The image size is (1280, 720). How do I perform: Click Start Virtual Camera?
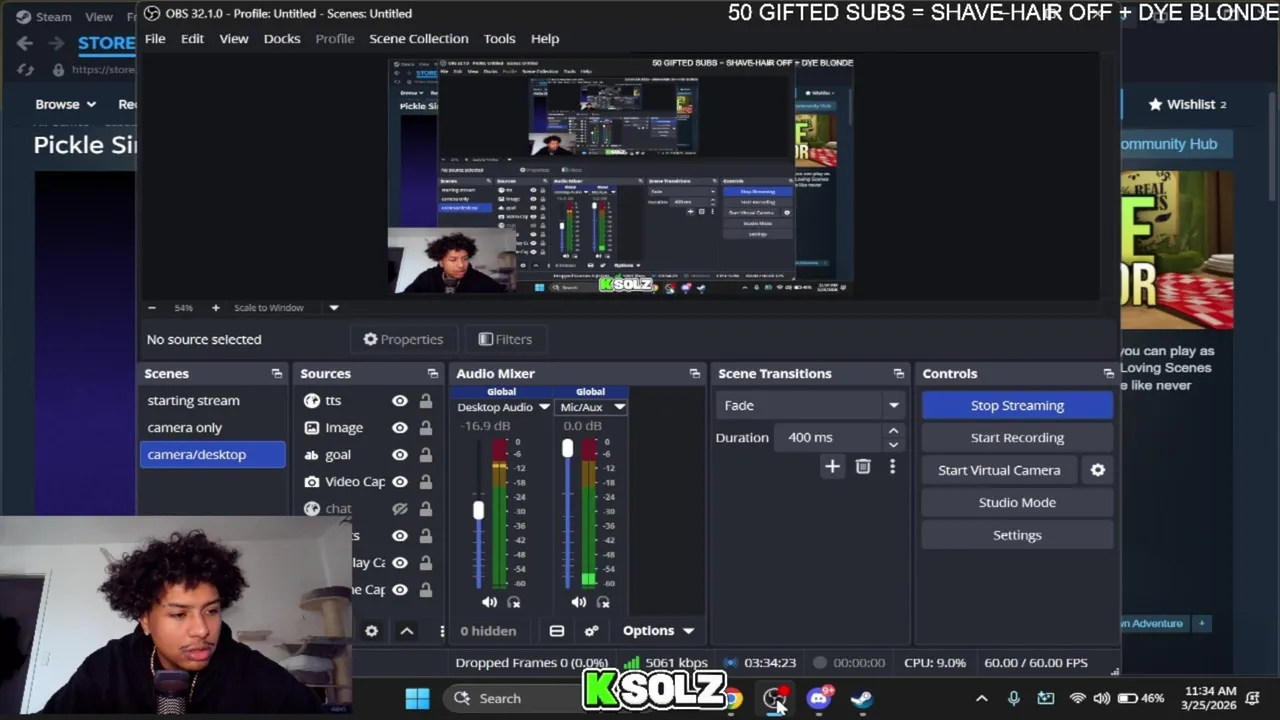pos(999,470)
